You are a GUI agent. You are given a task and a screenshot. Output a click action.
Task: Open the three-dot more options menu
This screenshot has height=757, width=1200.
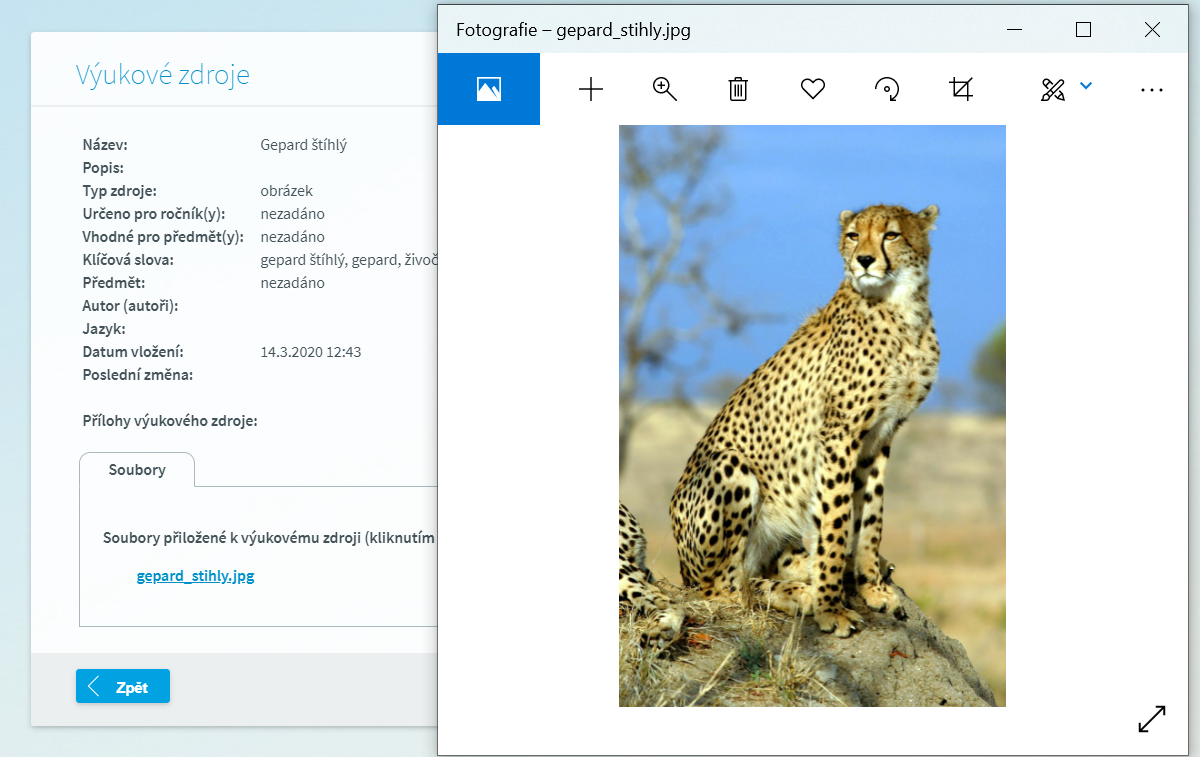[1152, 90]
